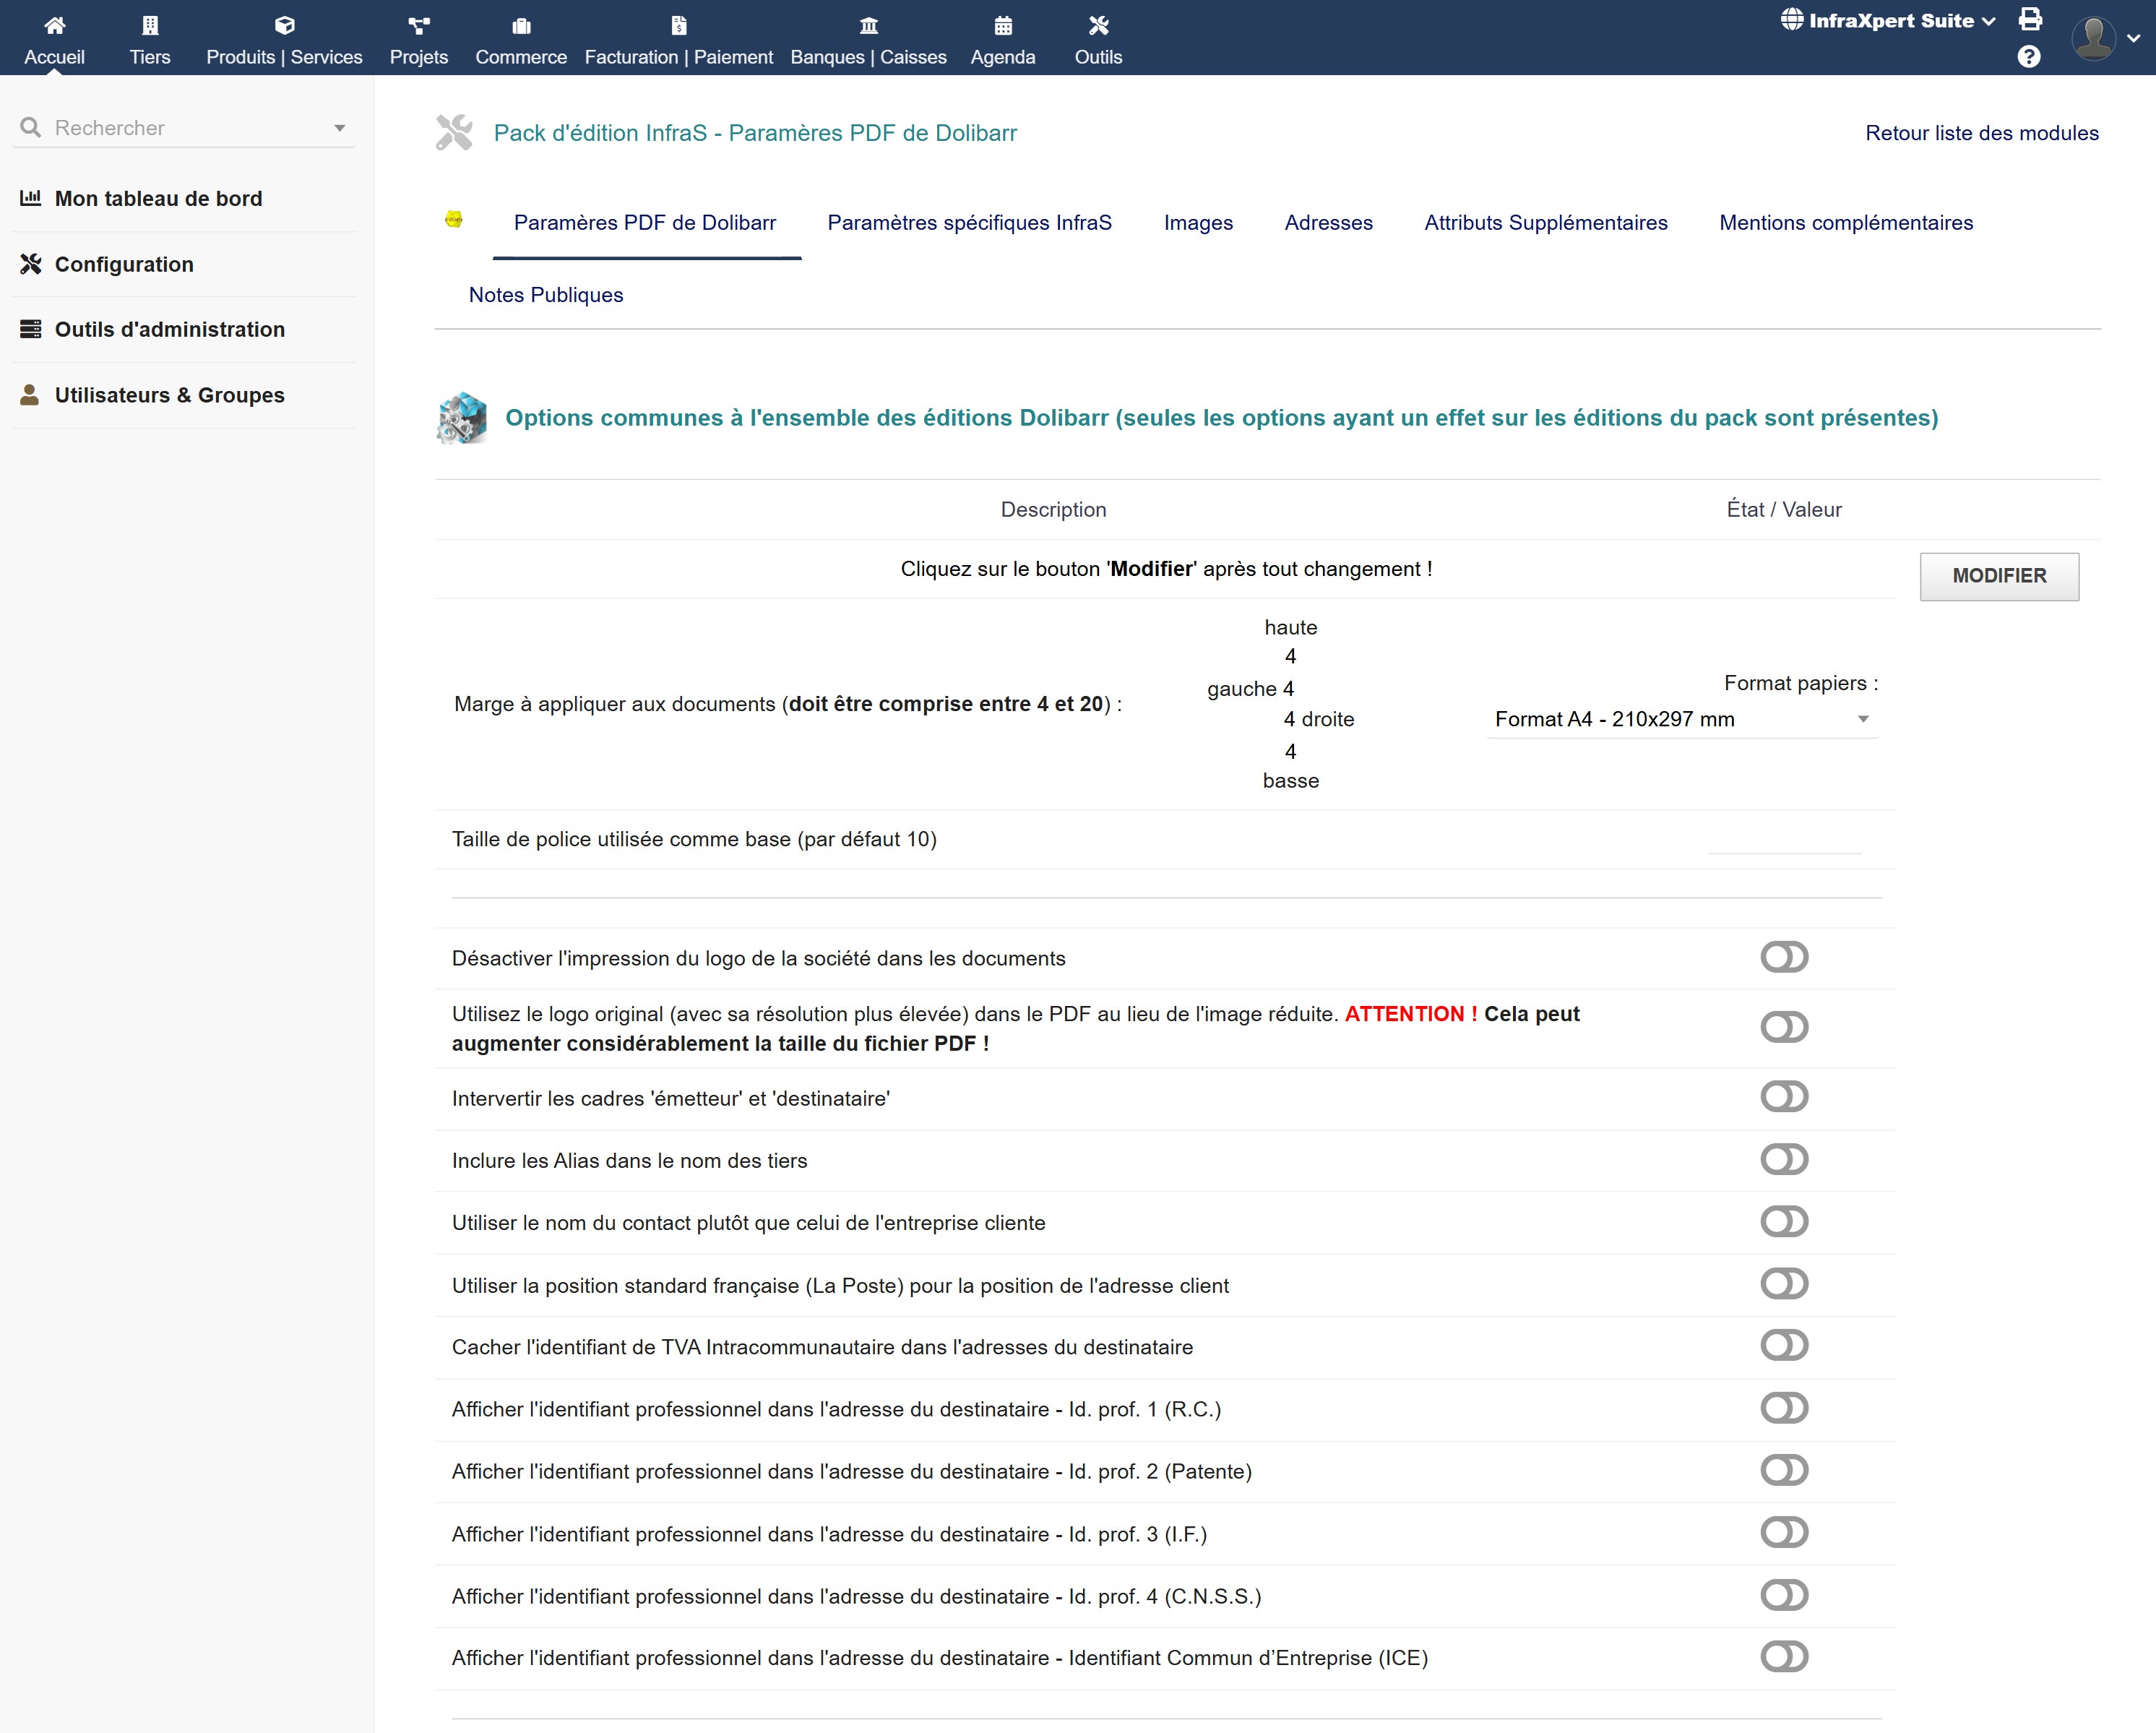Image resolution: width=2156 pixels, height=1733 pixels.
Task: Switch to the Images tab
Action: [1197, 223]
